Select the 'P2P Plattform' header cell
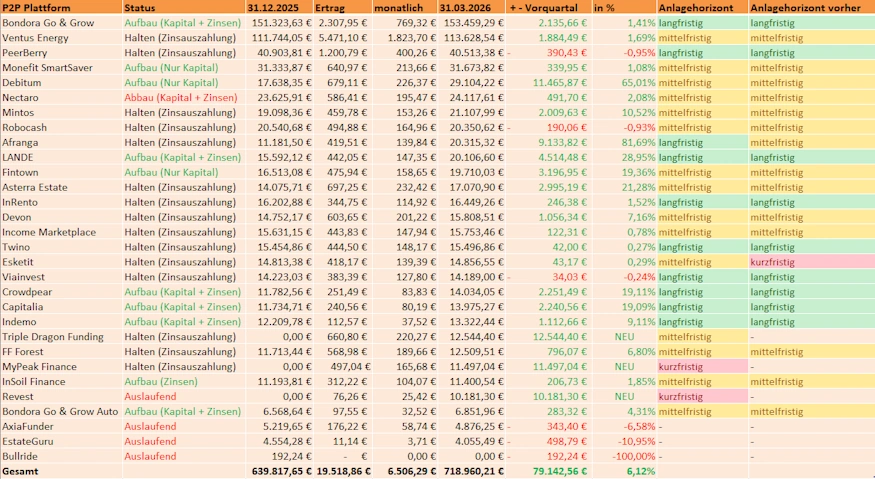This screenshot has width=875, height=479. pyautogui.click(x=61, y=7)
